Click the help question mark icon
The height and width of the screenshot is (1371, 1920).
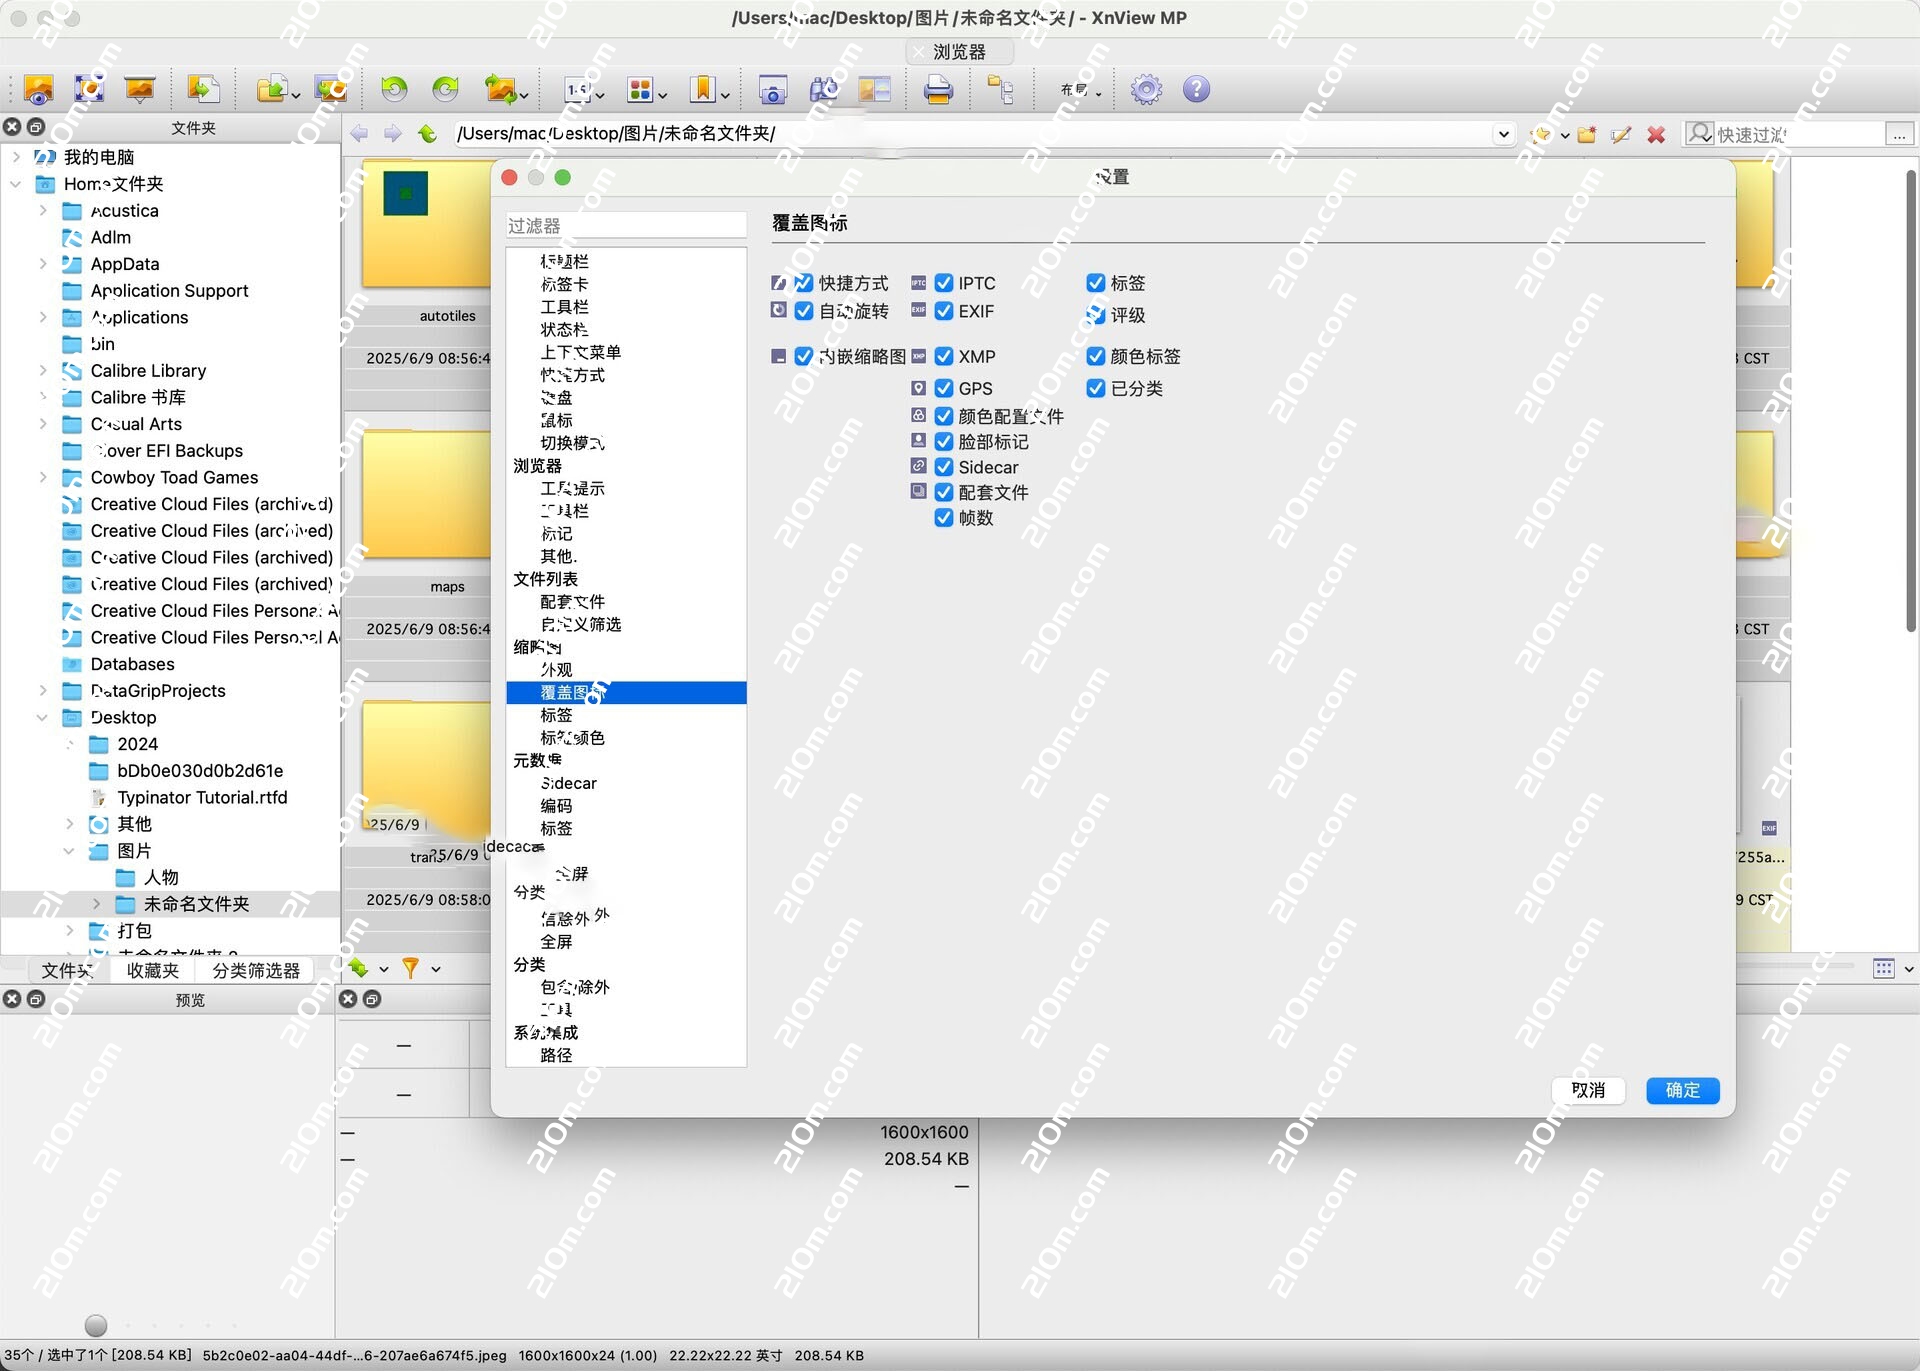click(x=1196, y=90)
